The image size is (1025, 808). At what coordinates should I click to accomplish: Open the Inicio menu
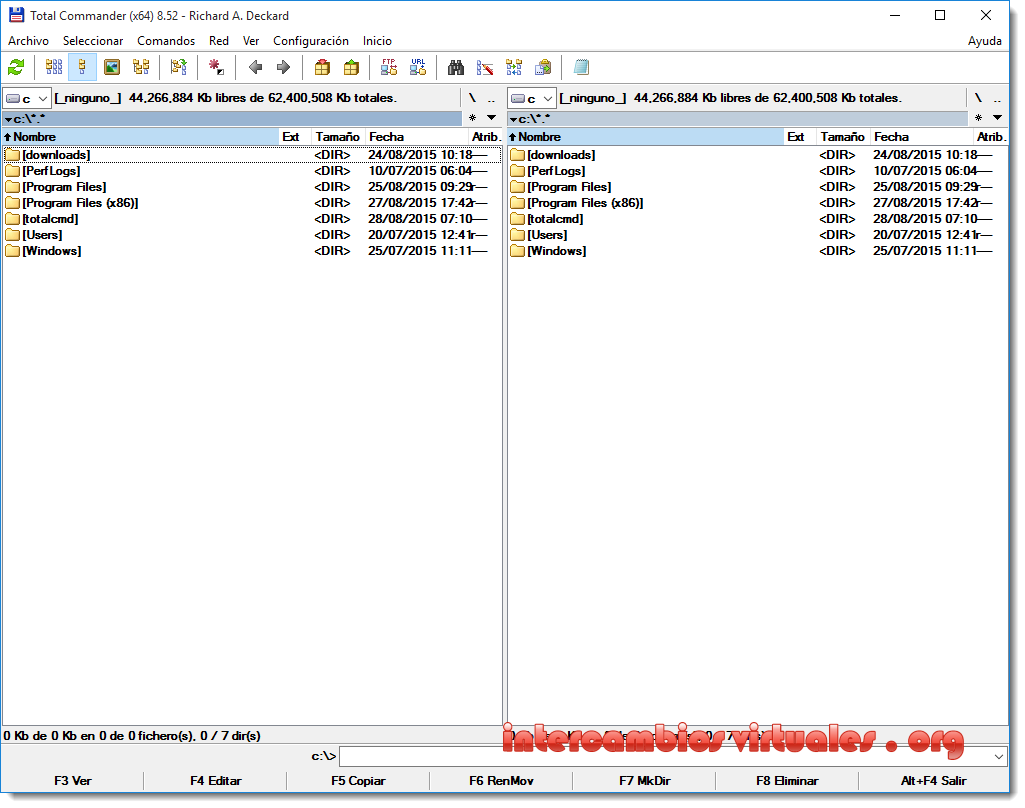point(377,41)
